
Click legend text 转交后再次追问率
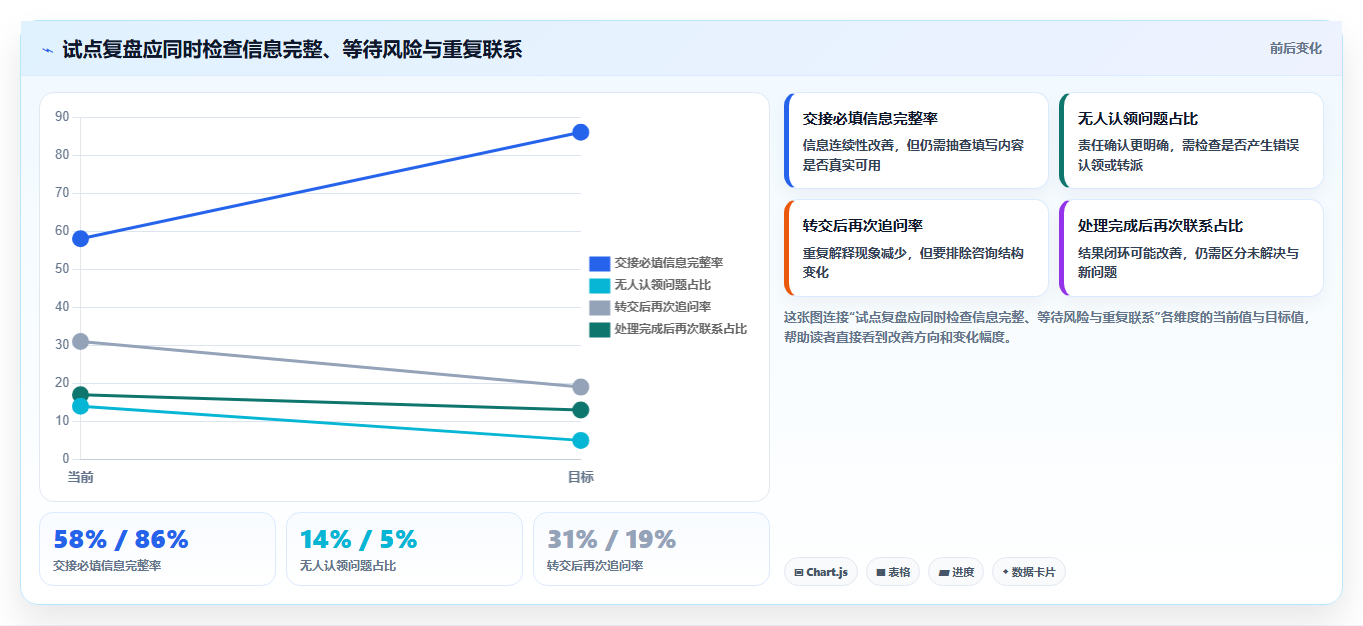(663, 307)
